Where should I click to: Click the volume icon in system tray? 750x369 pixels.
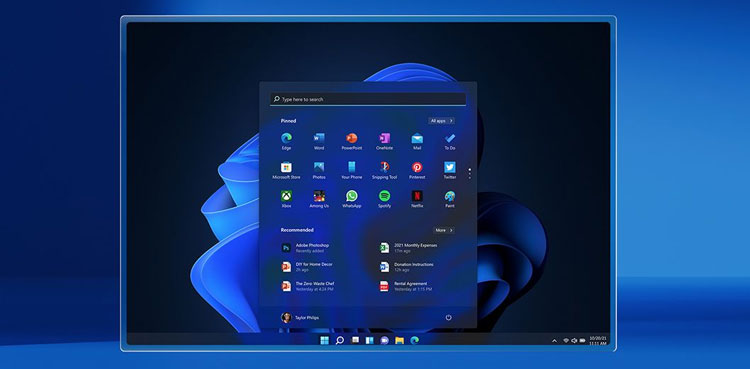[x=574, y=341]
